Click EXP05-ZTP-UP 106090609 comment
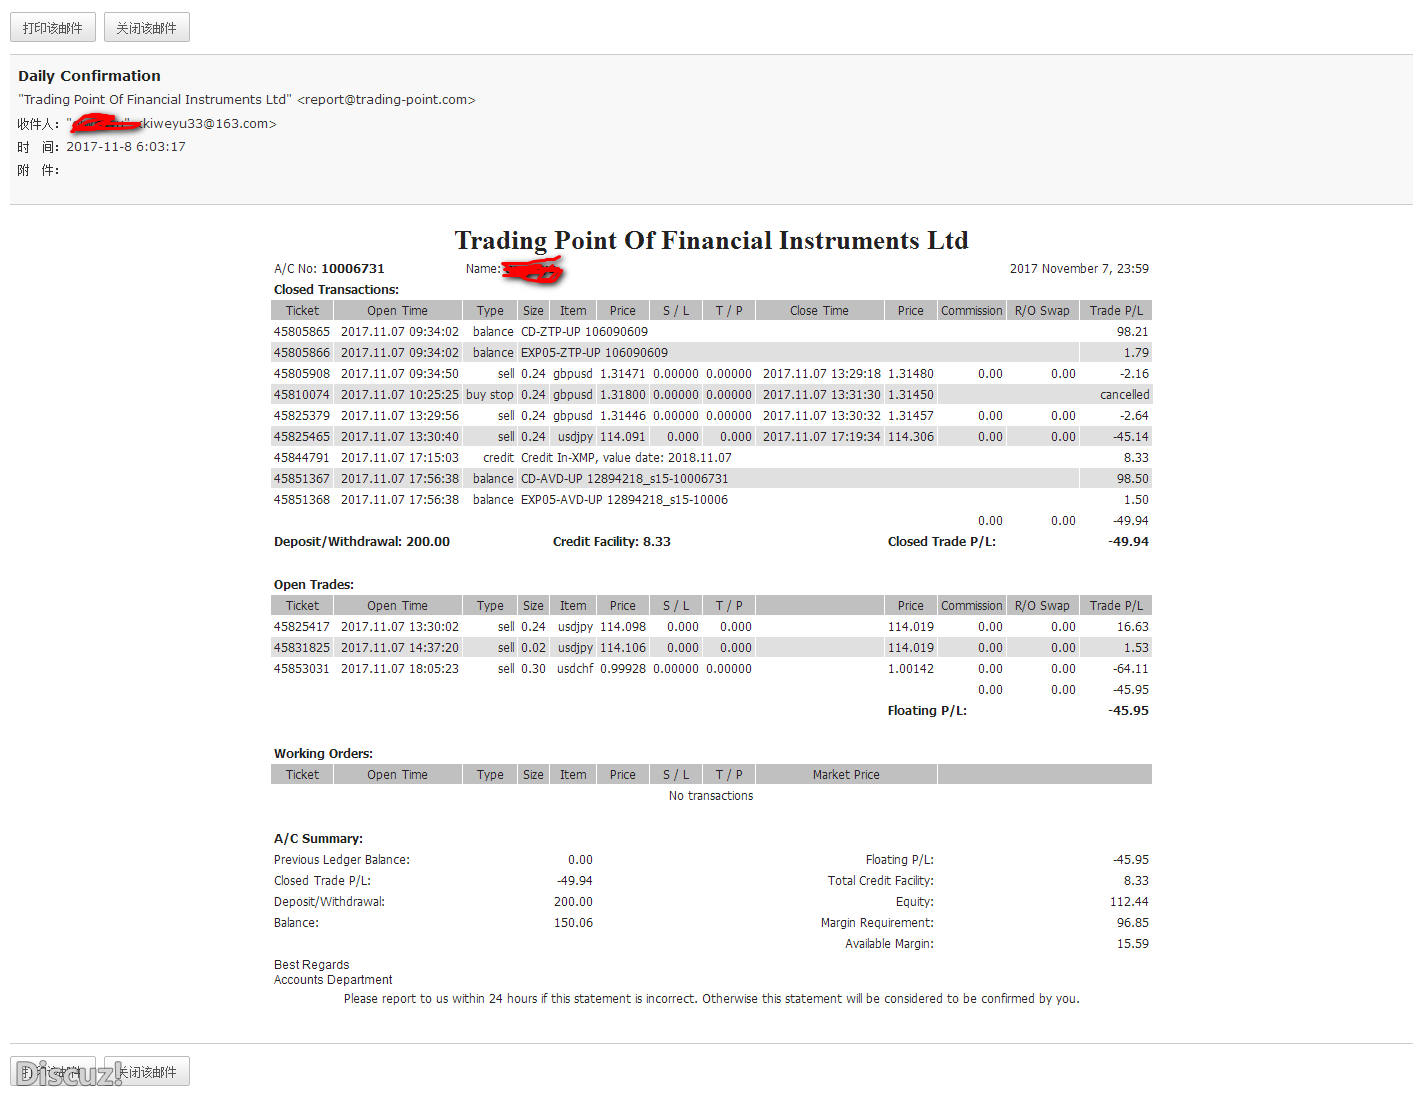Viewport: 1423px width, 1098px height. point(594,353)
